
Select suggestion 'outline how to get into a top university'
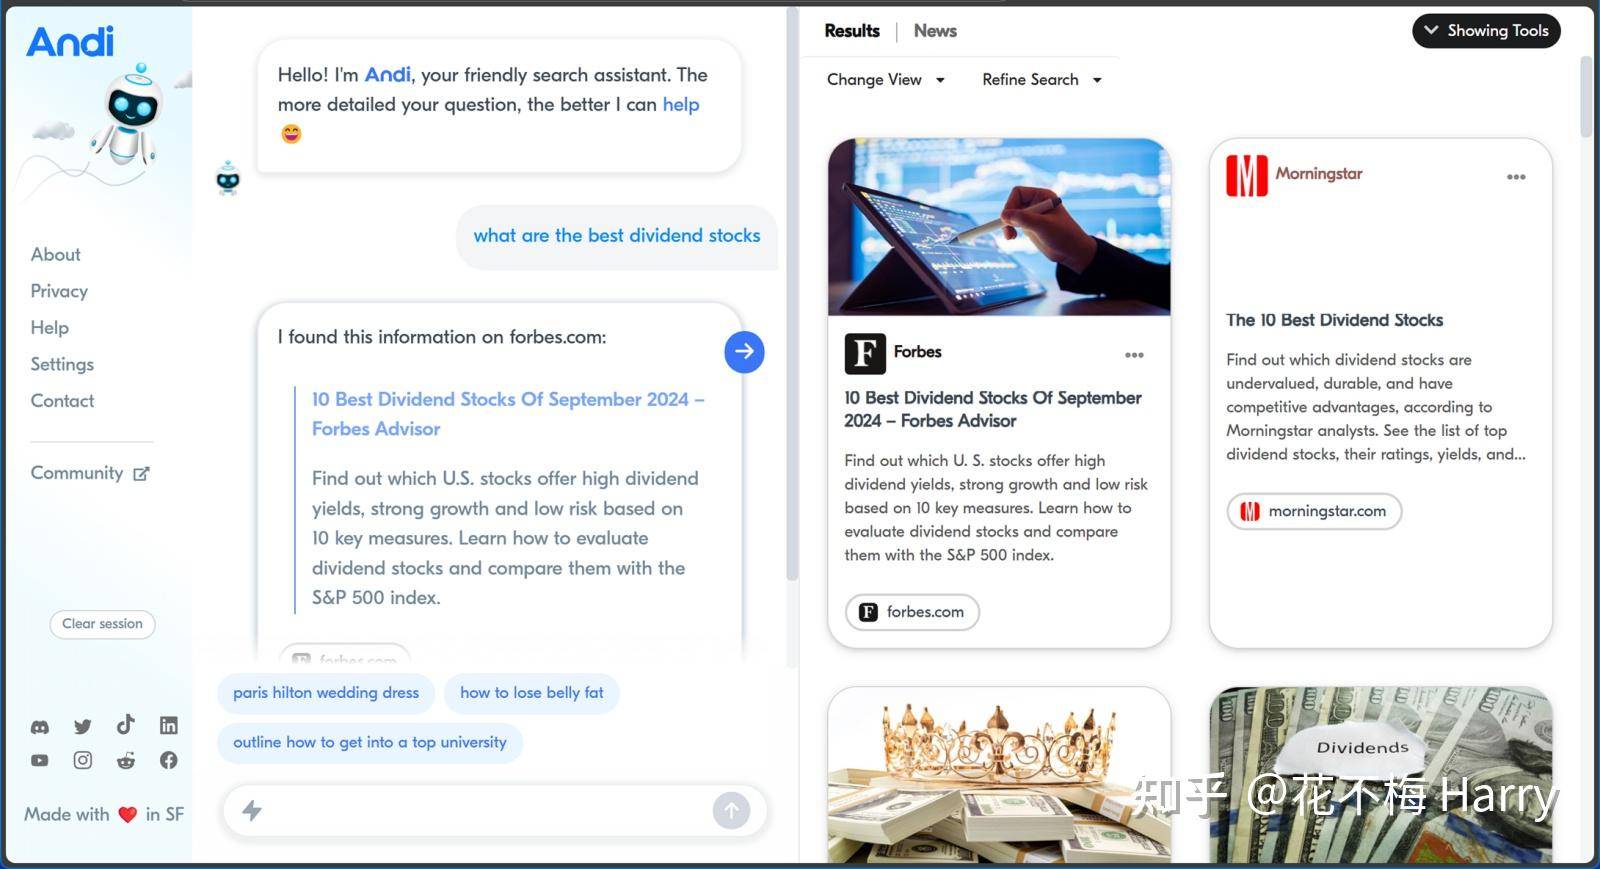(370, 743)
